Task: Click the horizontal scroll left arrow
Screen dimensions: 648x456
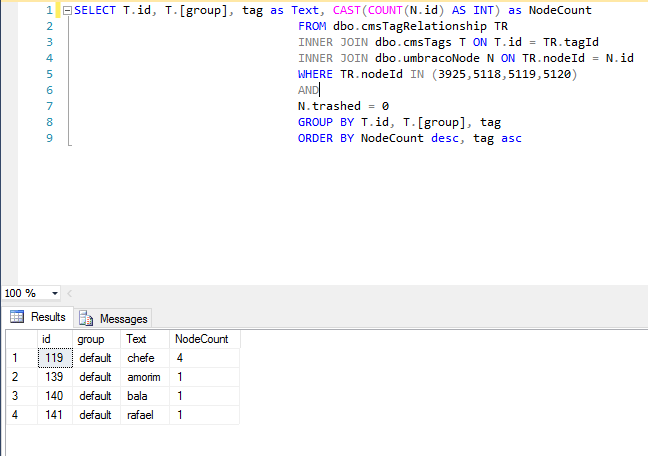Action: (x=69, y=294)
